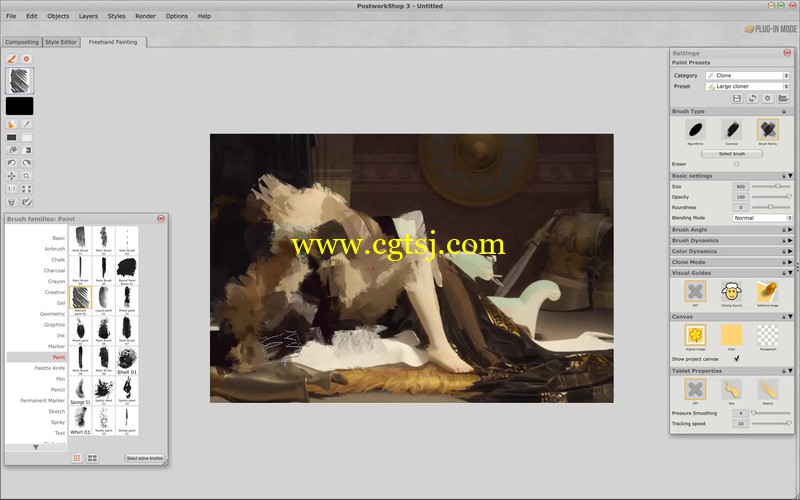The width and height of the screenshot is (800, 500).
Task: Click the fit-to-screen arrows icon
Action: point(27,189)
